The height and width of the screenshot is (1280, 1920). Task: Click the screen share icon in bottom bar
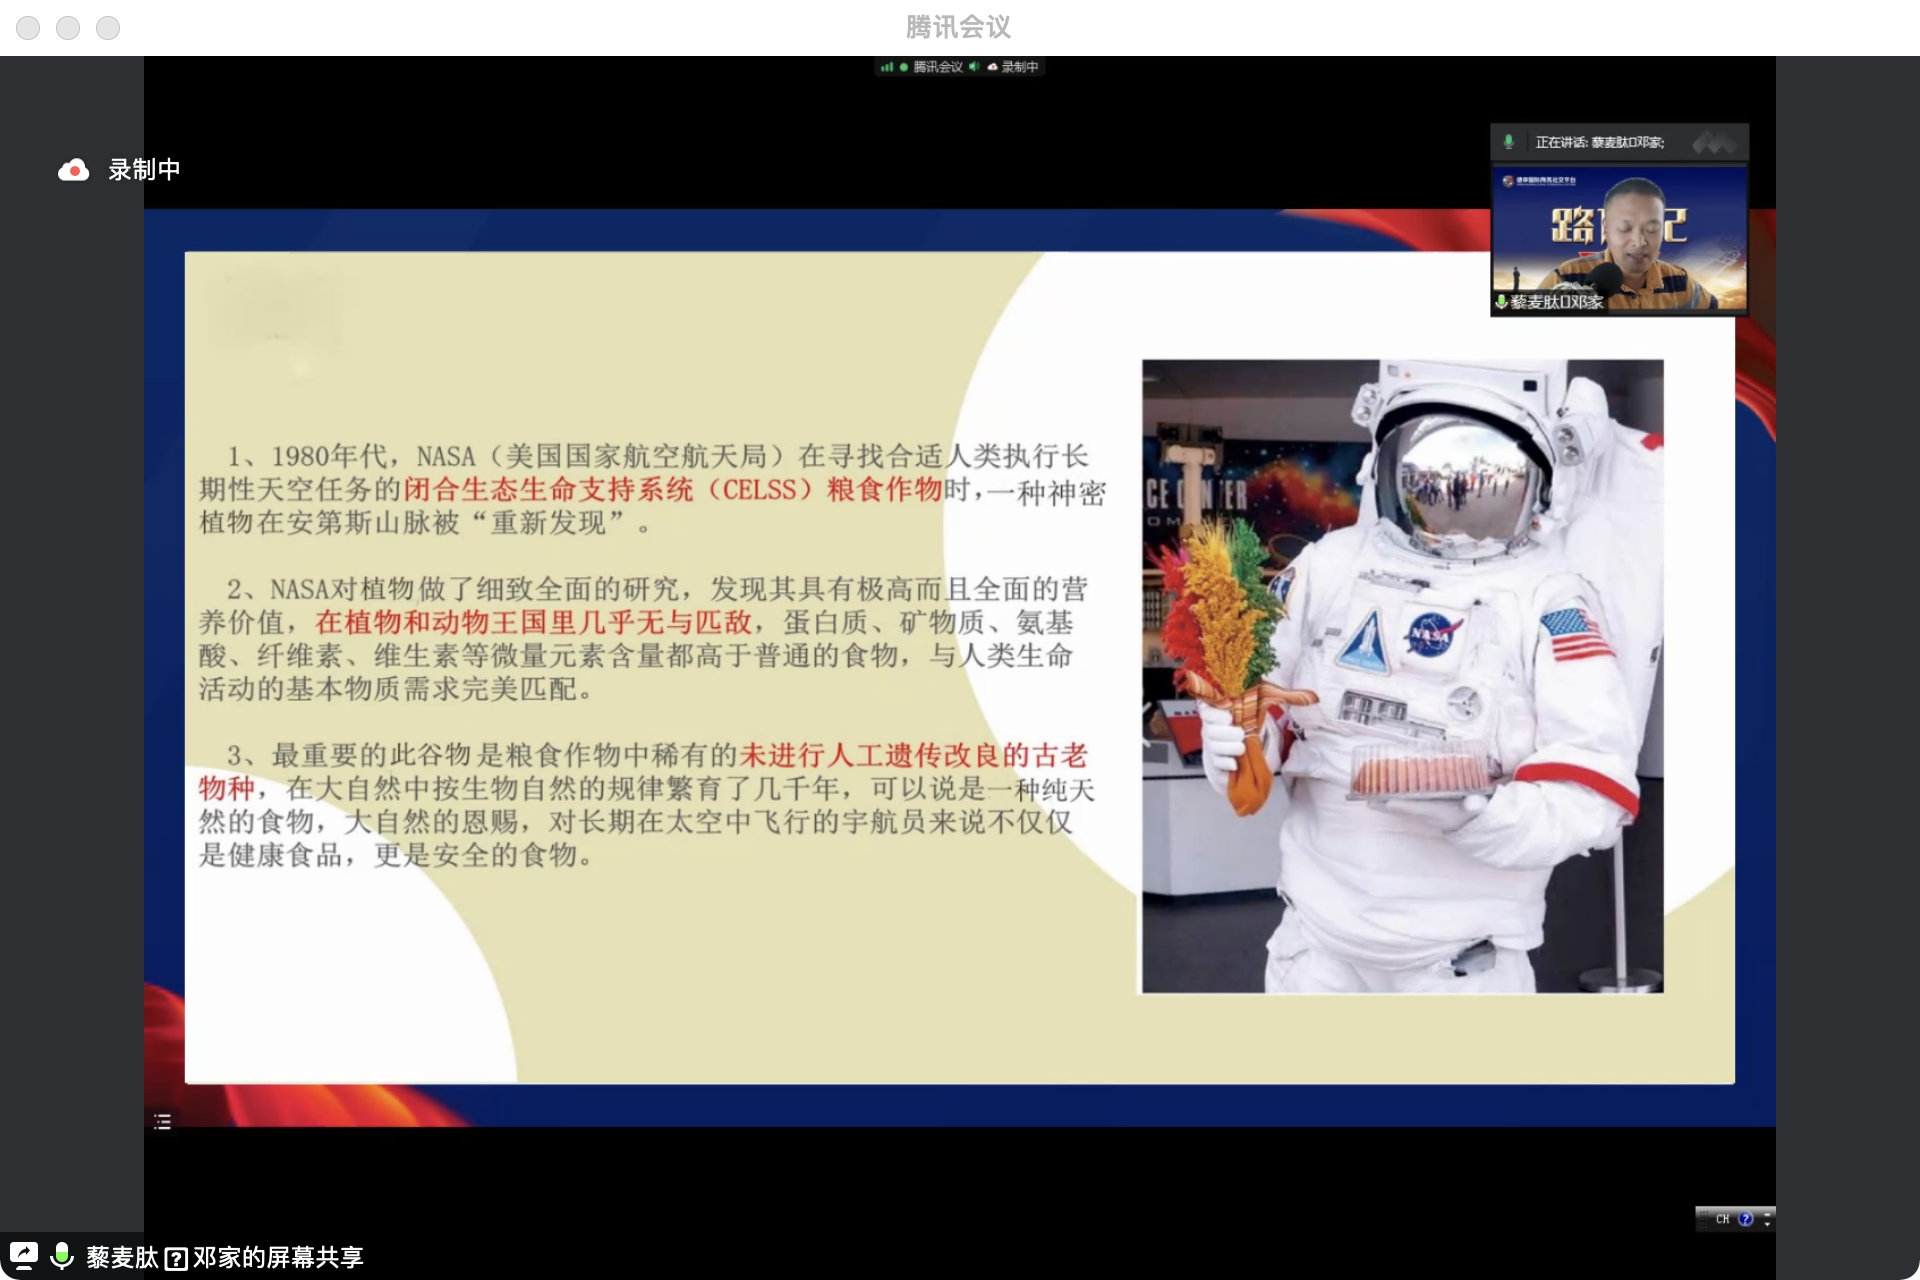click(24, 1256)
